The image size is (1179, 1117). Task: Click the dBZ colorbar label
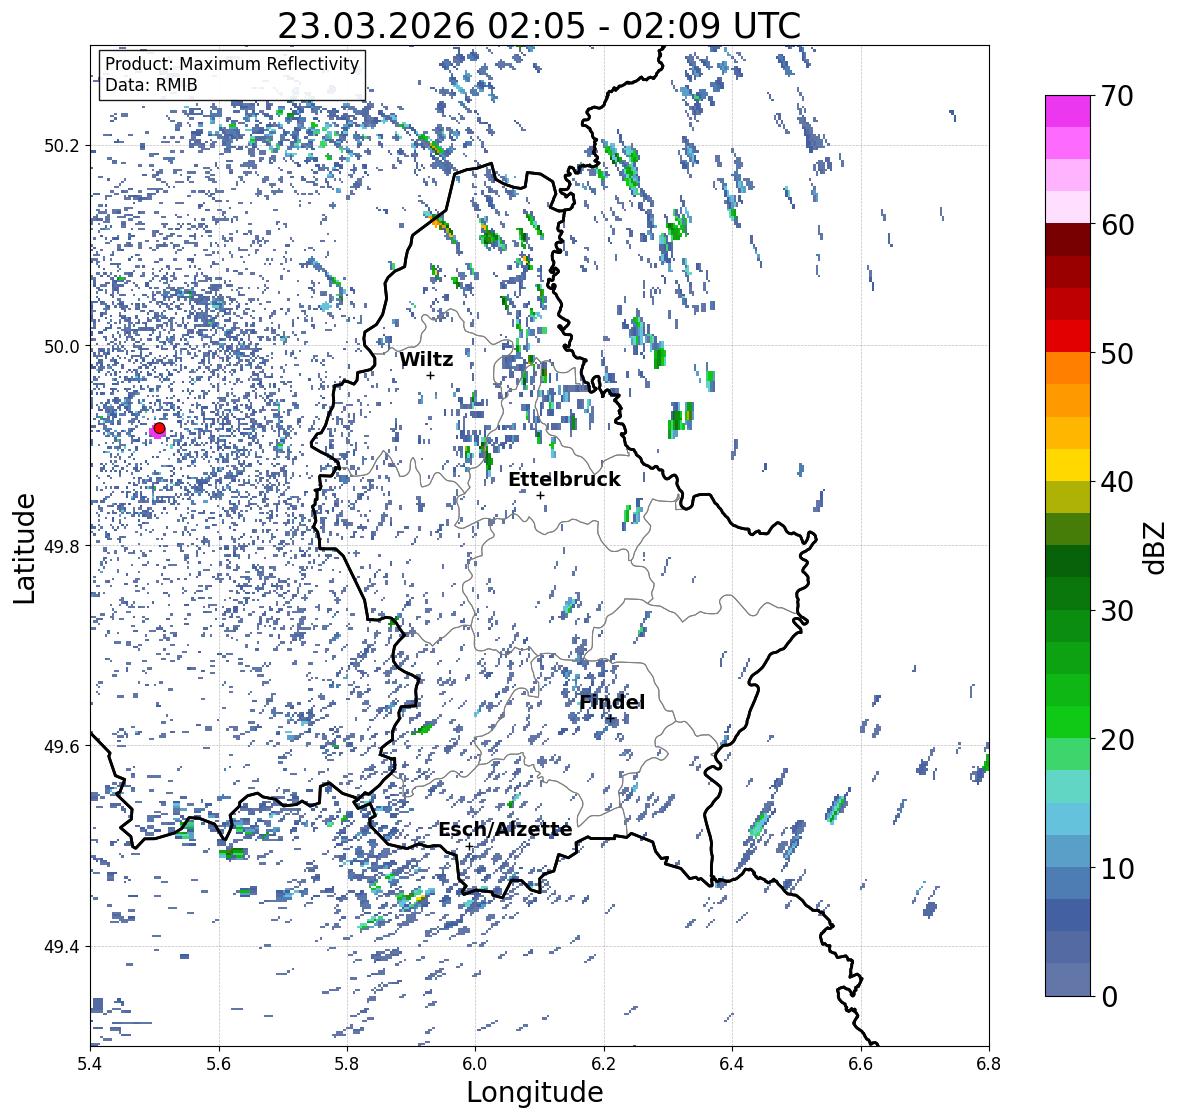coord(1156,547)
